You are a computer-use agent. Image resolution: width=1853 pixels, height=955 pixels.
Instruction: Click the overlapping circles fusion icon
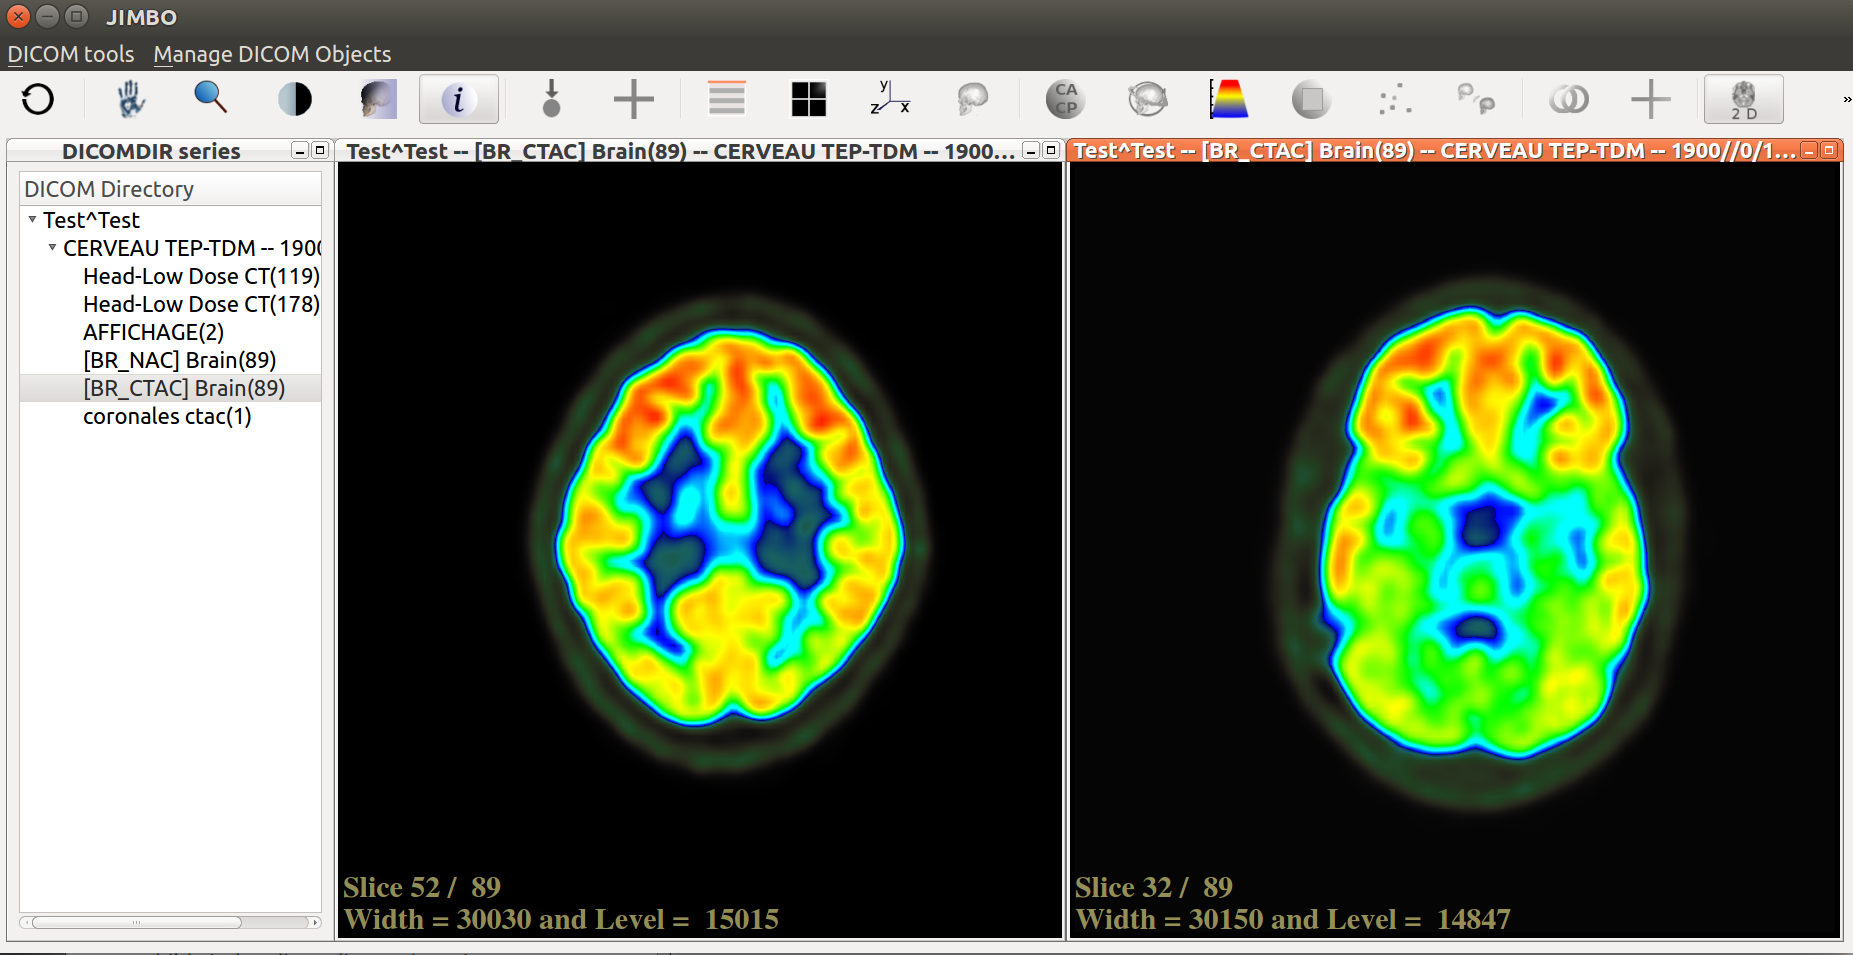[1568, 99]
